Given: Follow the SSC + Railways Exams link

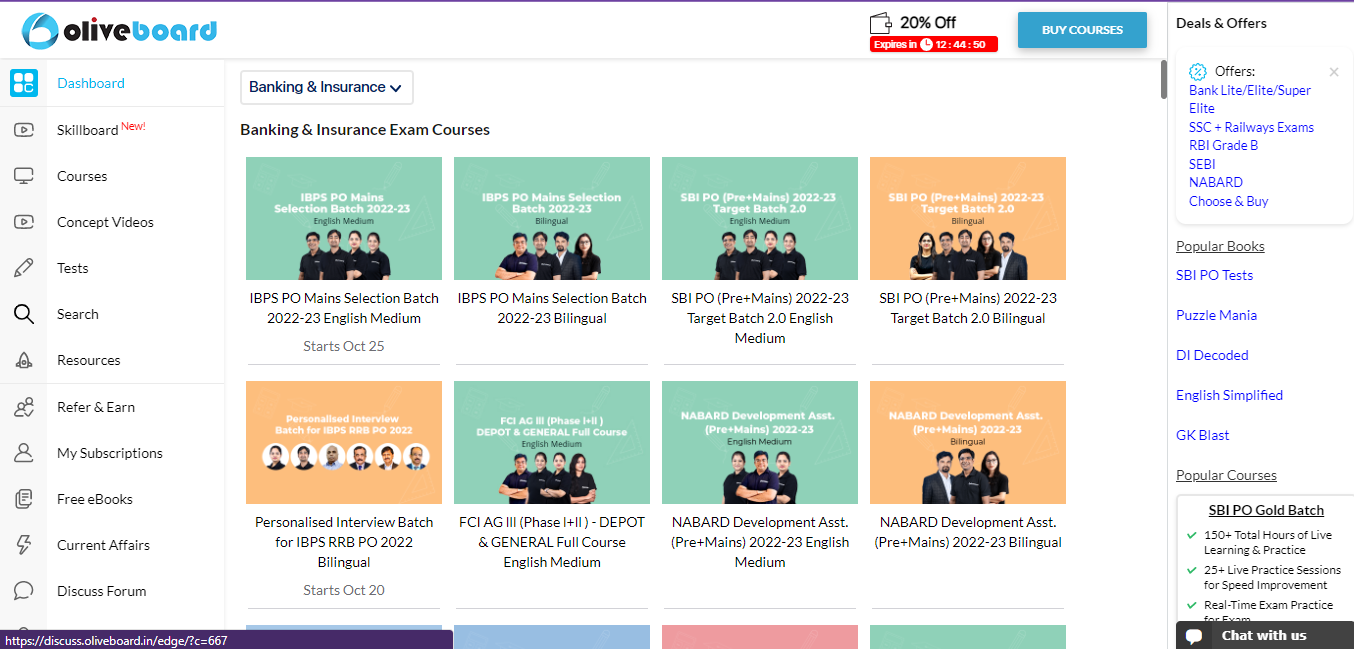Looking at the screenshot, I should pos(1251,127).
